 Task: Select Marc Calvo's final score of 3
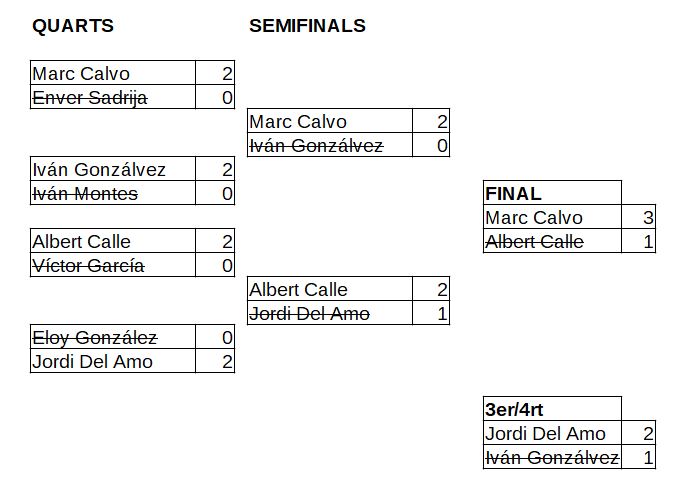639,218
